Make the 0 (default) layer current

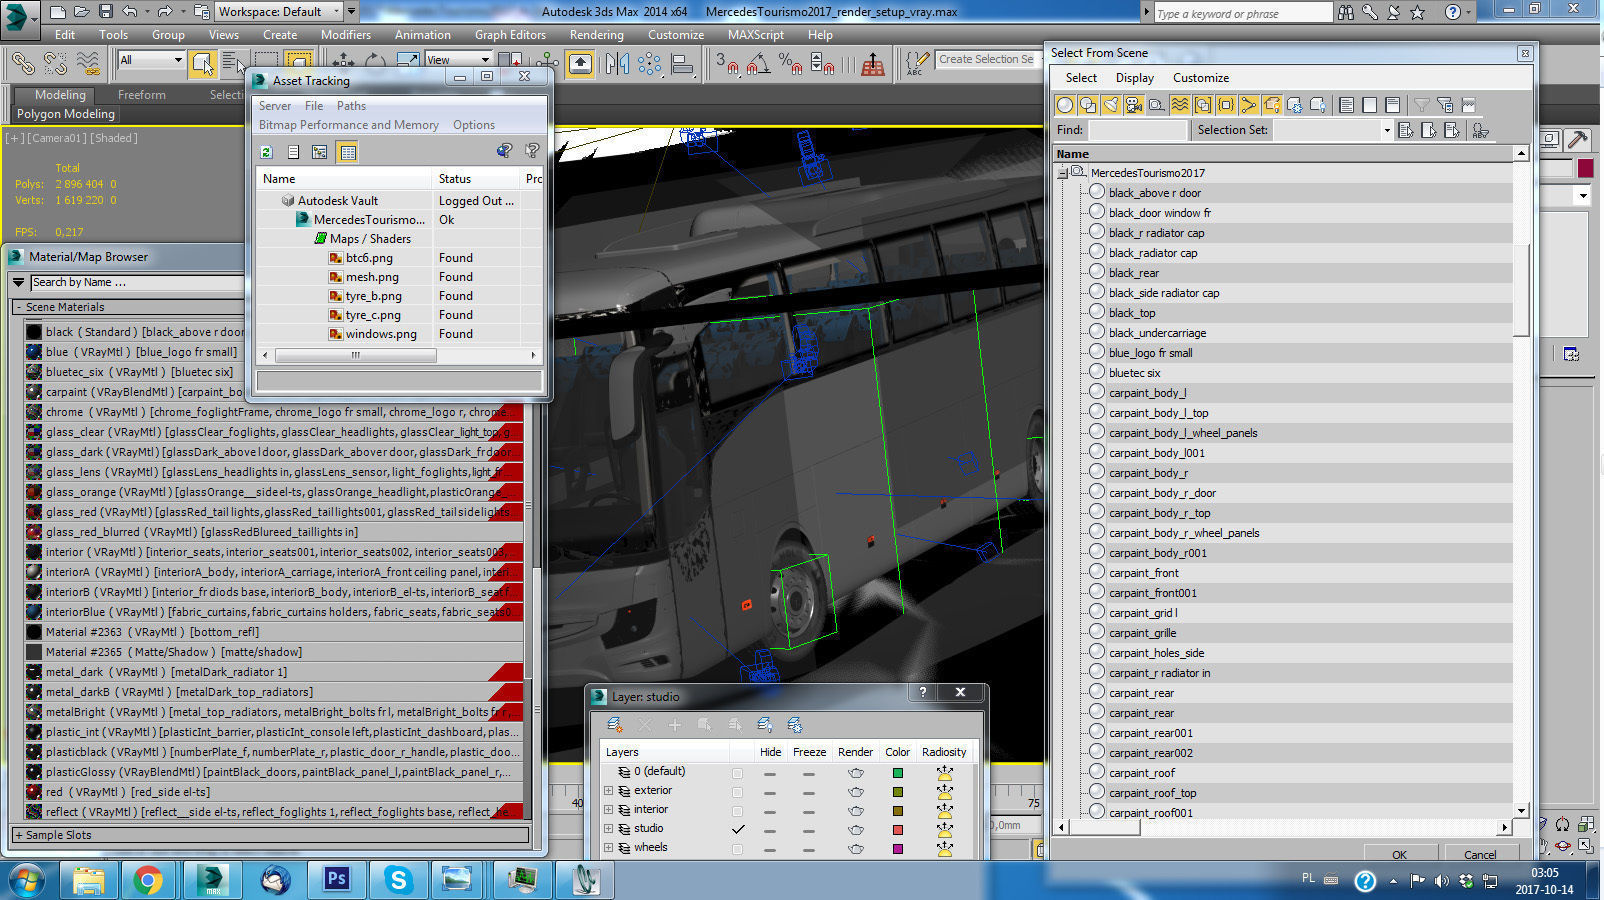coord(737,773)
